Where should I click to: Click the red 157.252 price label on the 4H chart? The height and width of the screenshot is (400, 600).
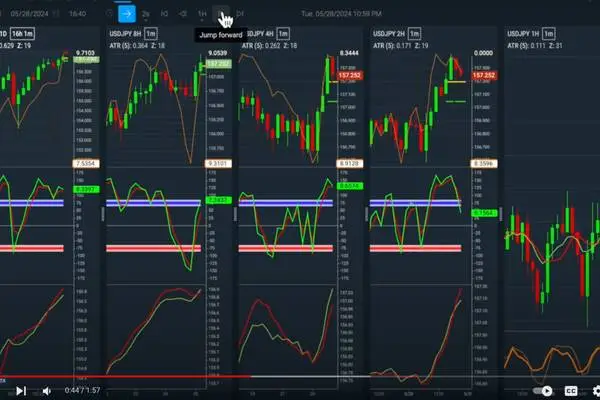[350, 75]
